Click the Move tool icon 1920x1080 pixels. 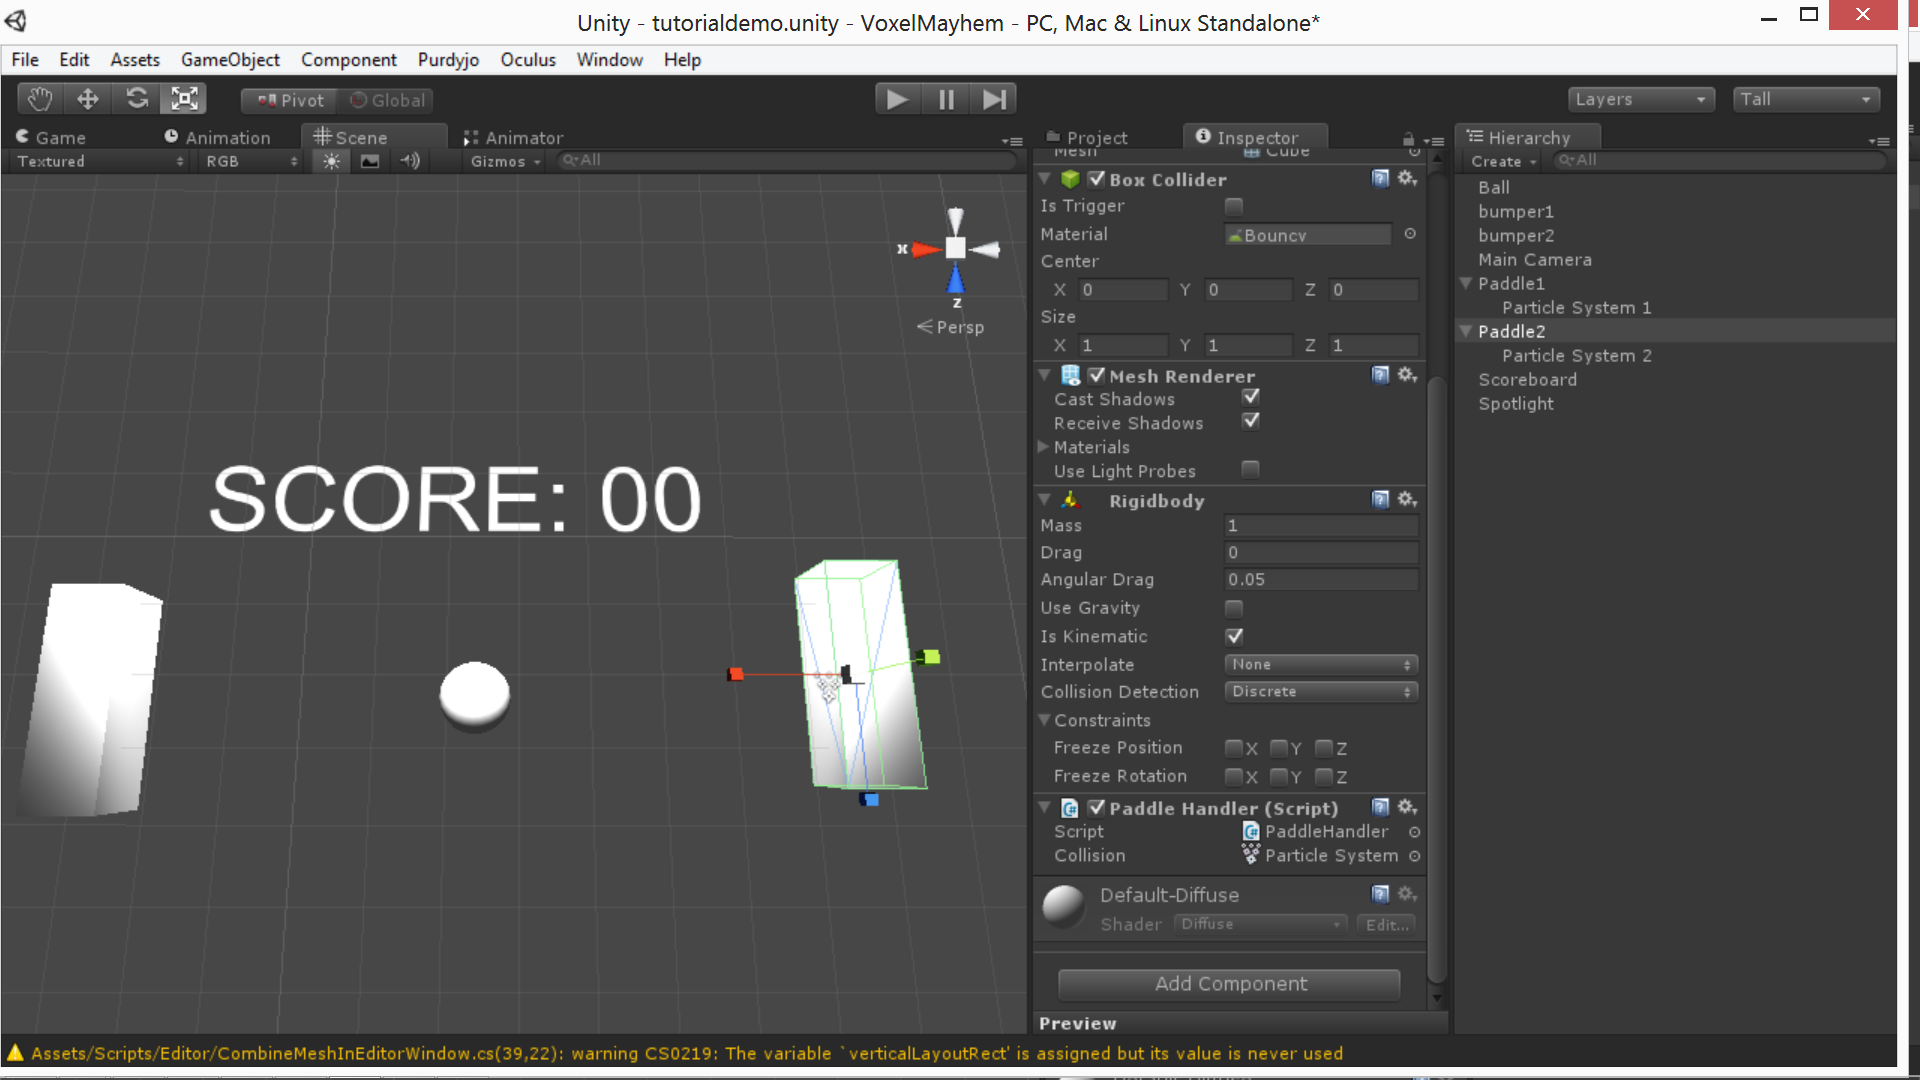coord(86,99)
